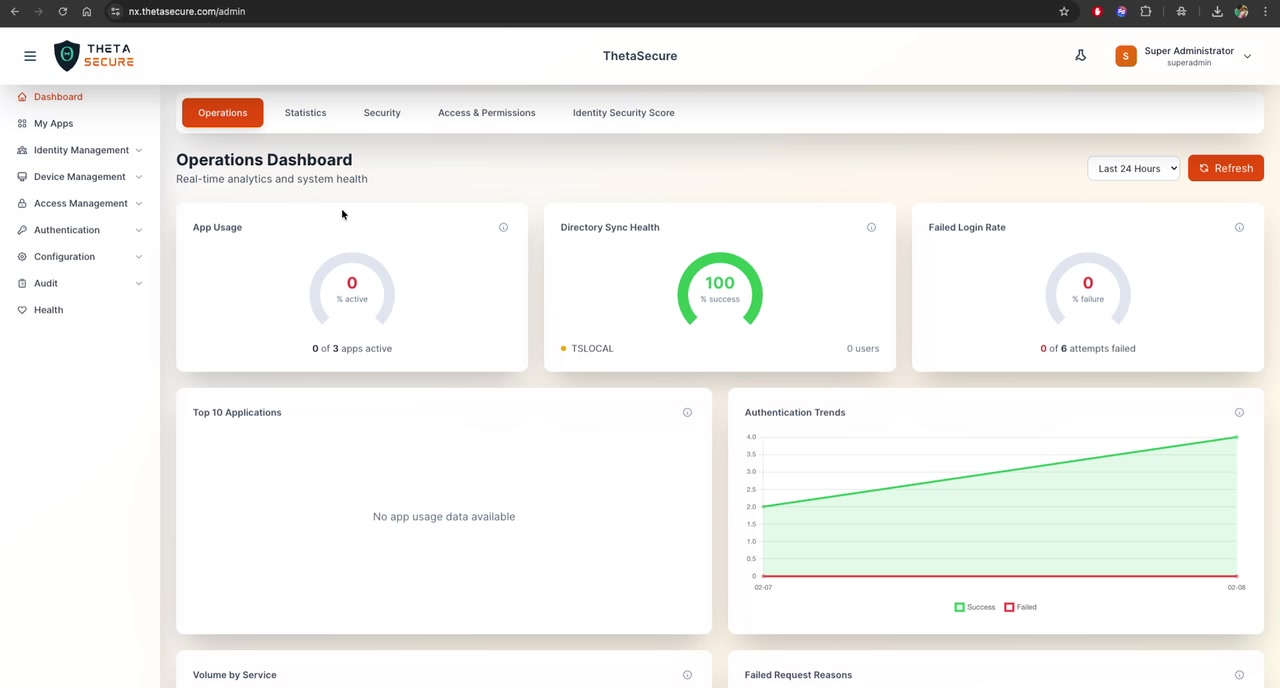This screenshot has width=1280, height=688.
Task: Toggle the Failed legend in Authentication Trends
Action: pos(1021,606)
